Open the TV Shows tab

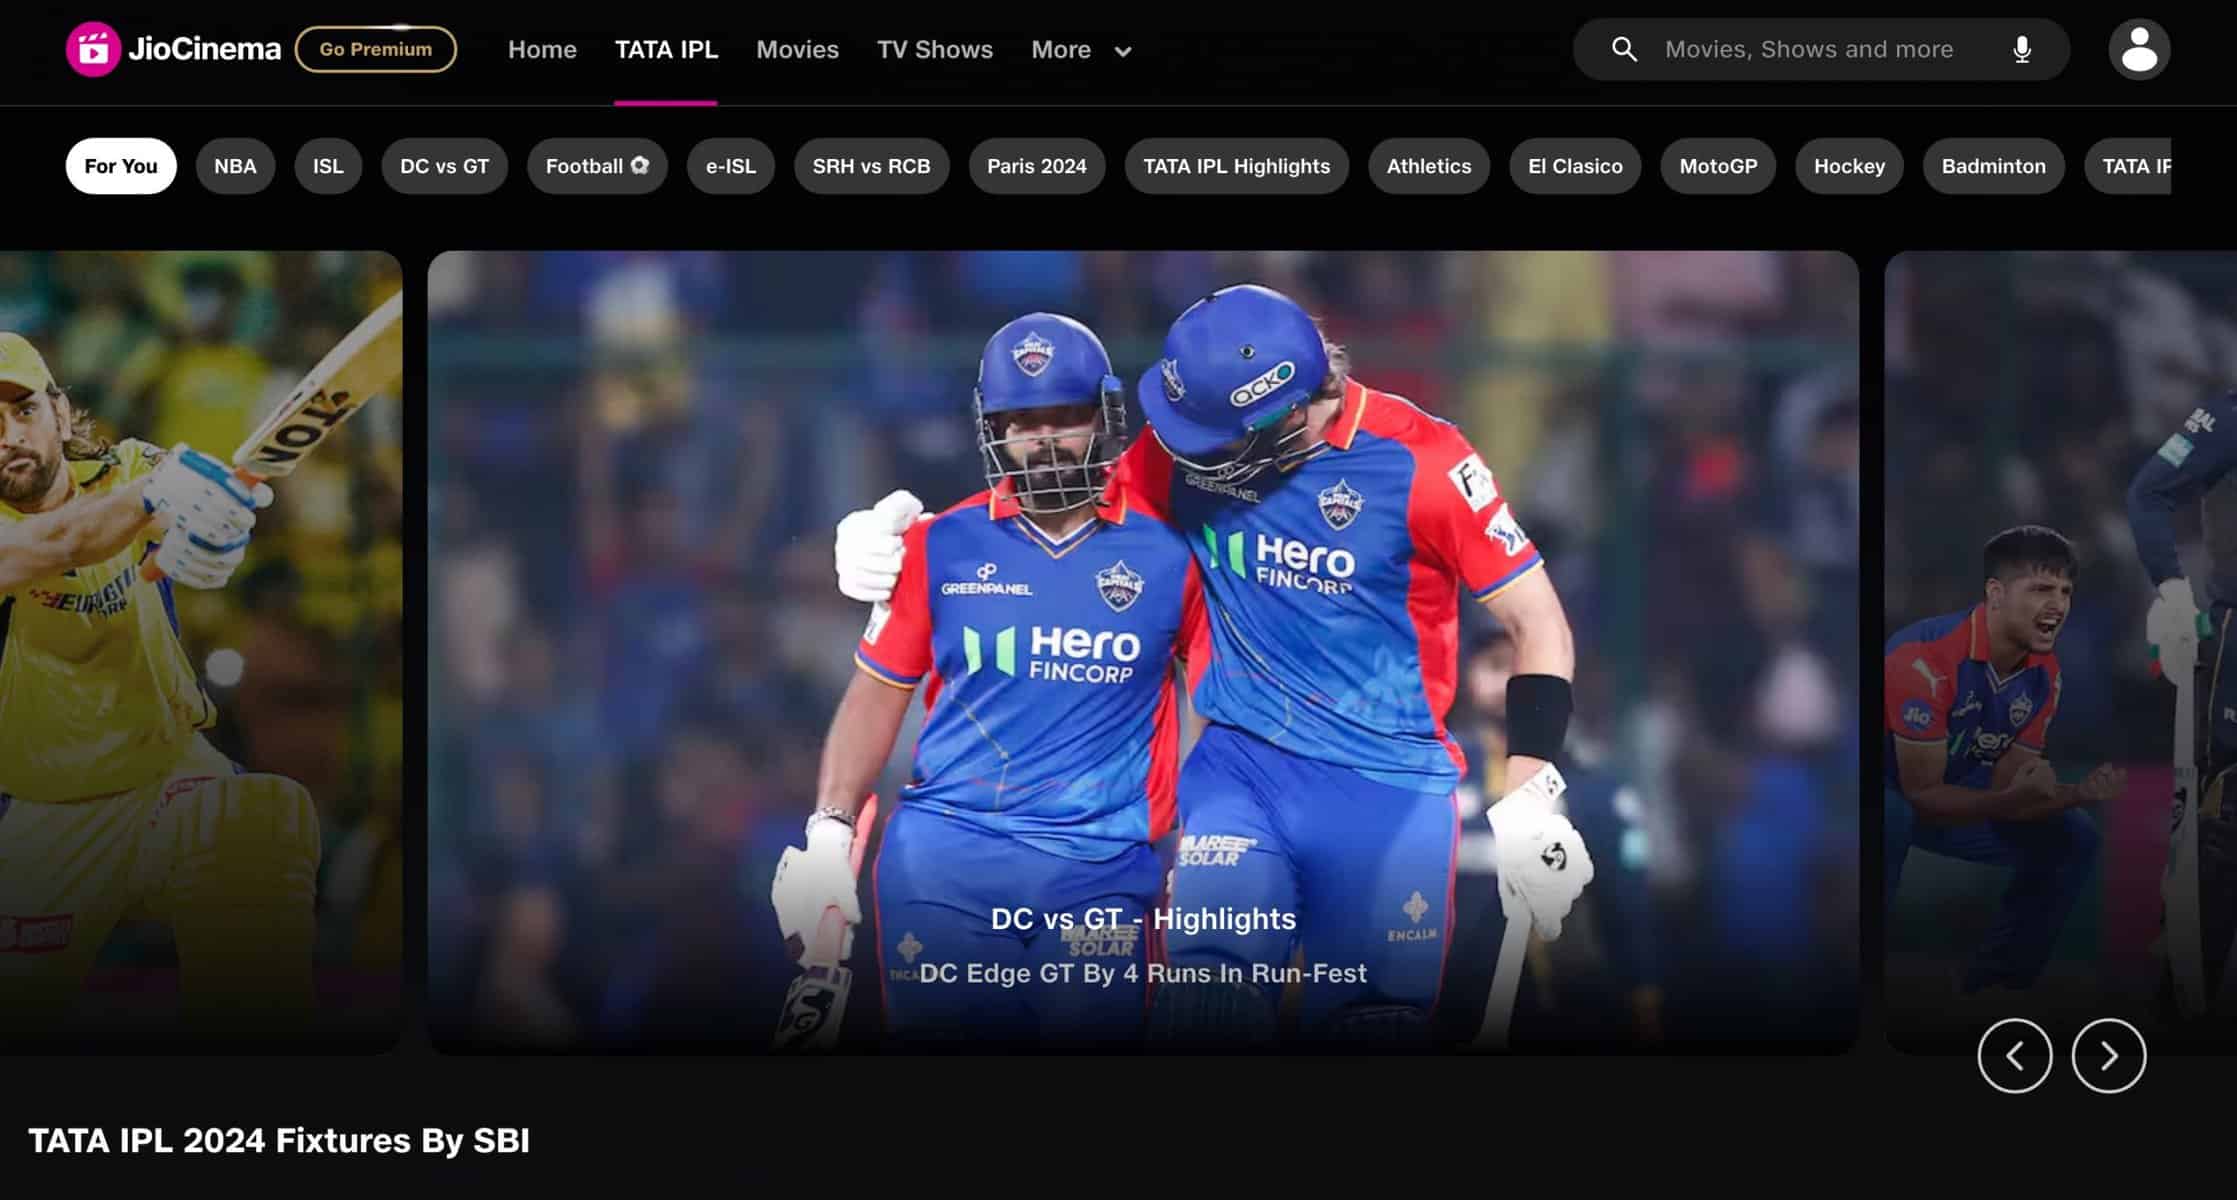[935, 49]
